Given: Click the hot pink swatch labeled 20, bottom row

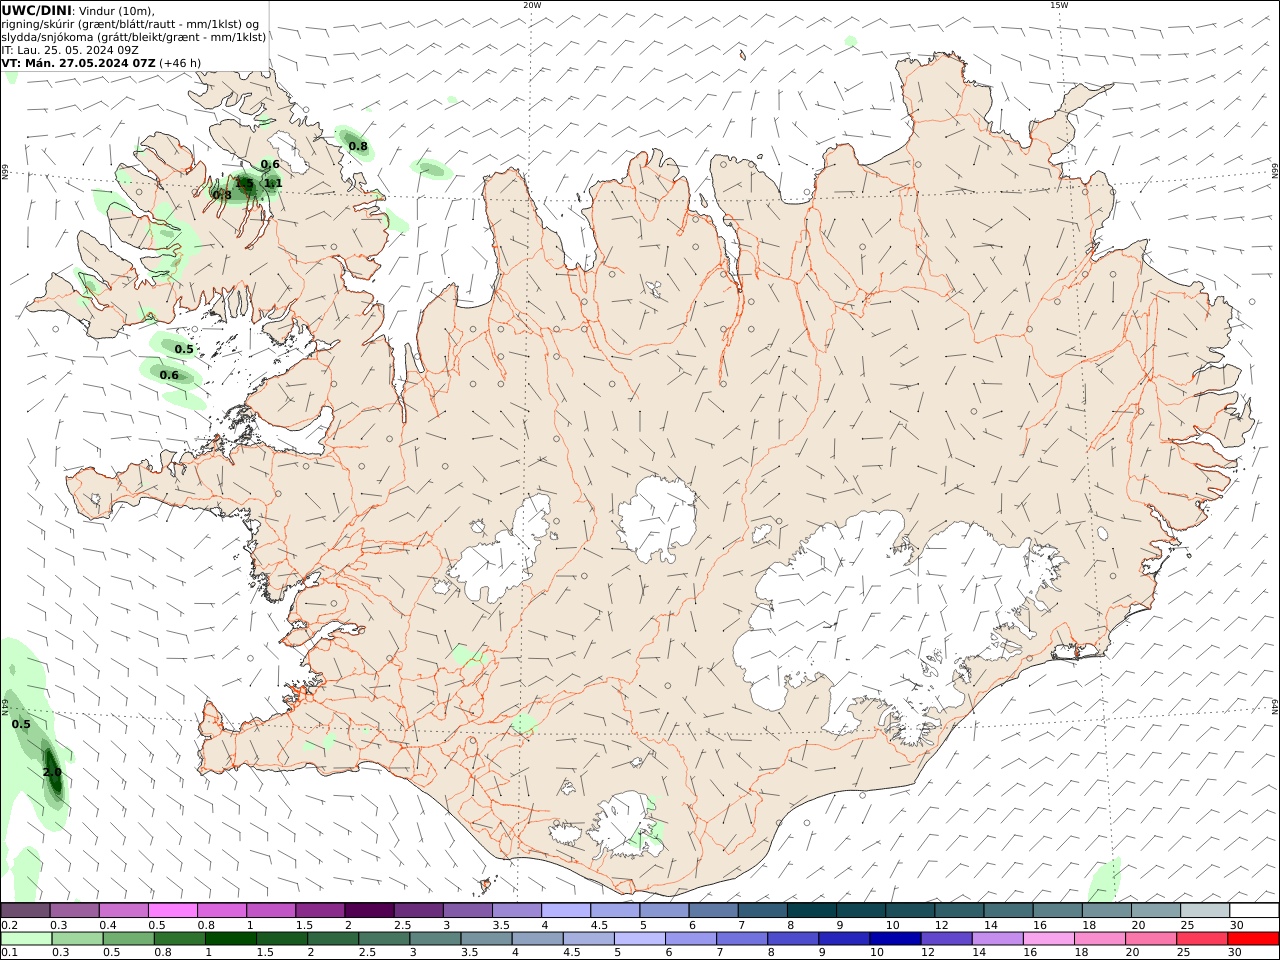Looking at the screenshot, I should (x=1151, y=939).
